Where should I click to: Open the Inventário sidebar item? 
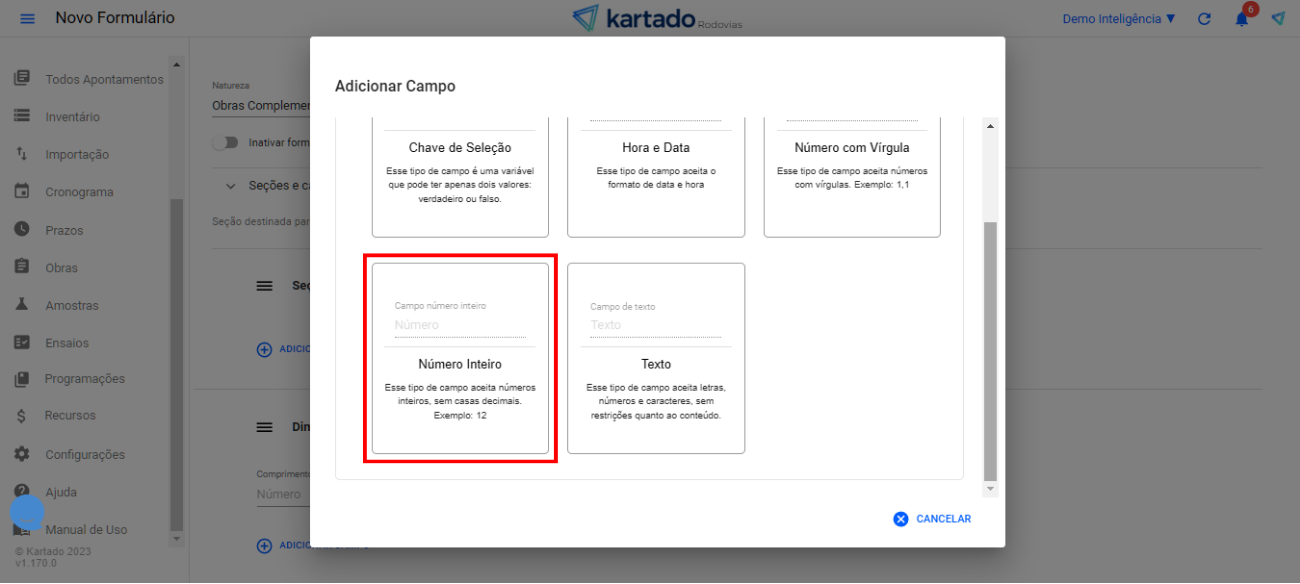[x=72, y=117]
